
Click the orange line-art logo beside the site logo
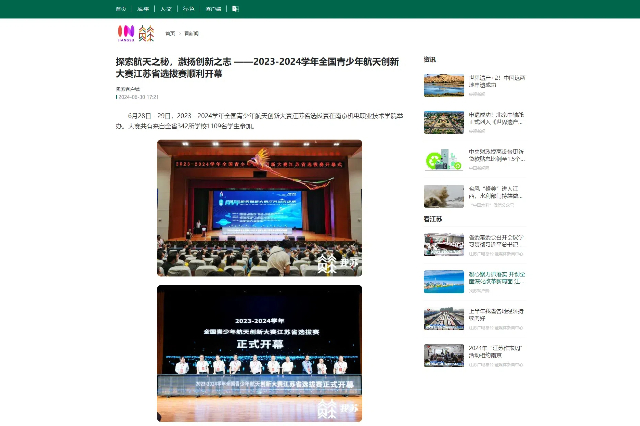pos(146,33)
